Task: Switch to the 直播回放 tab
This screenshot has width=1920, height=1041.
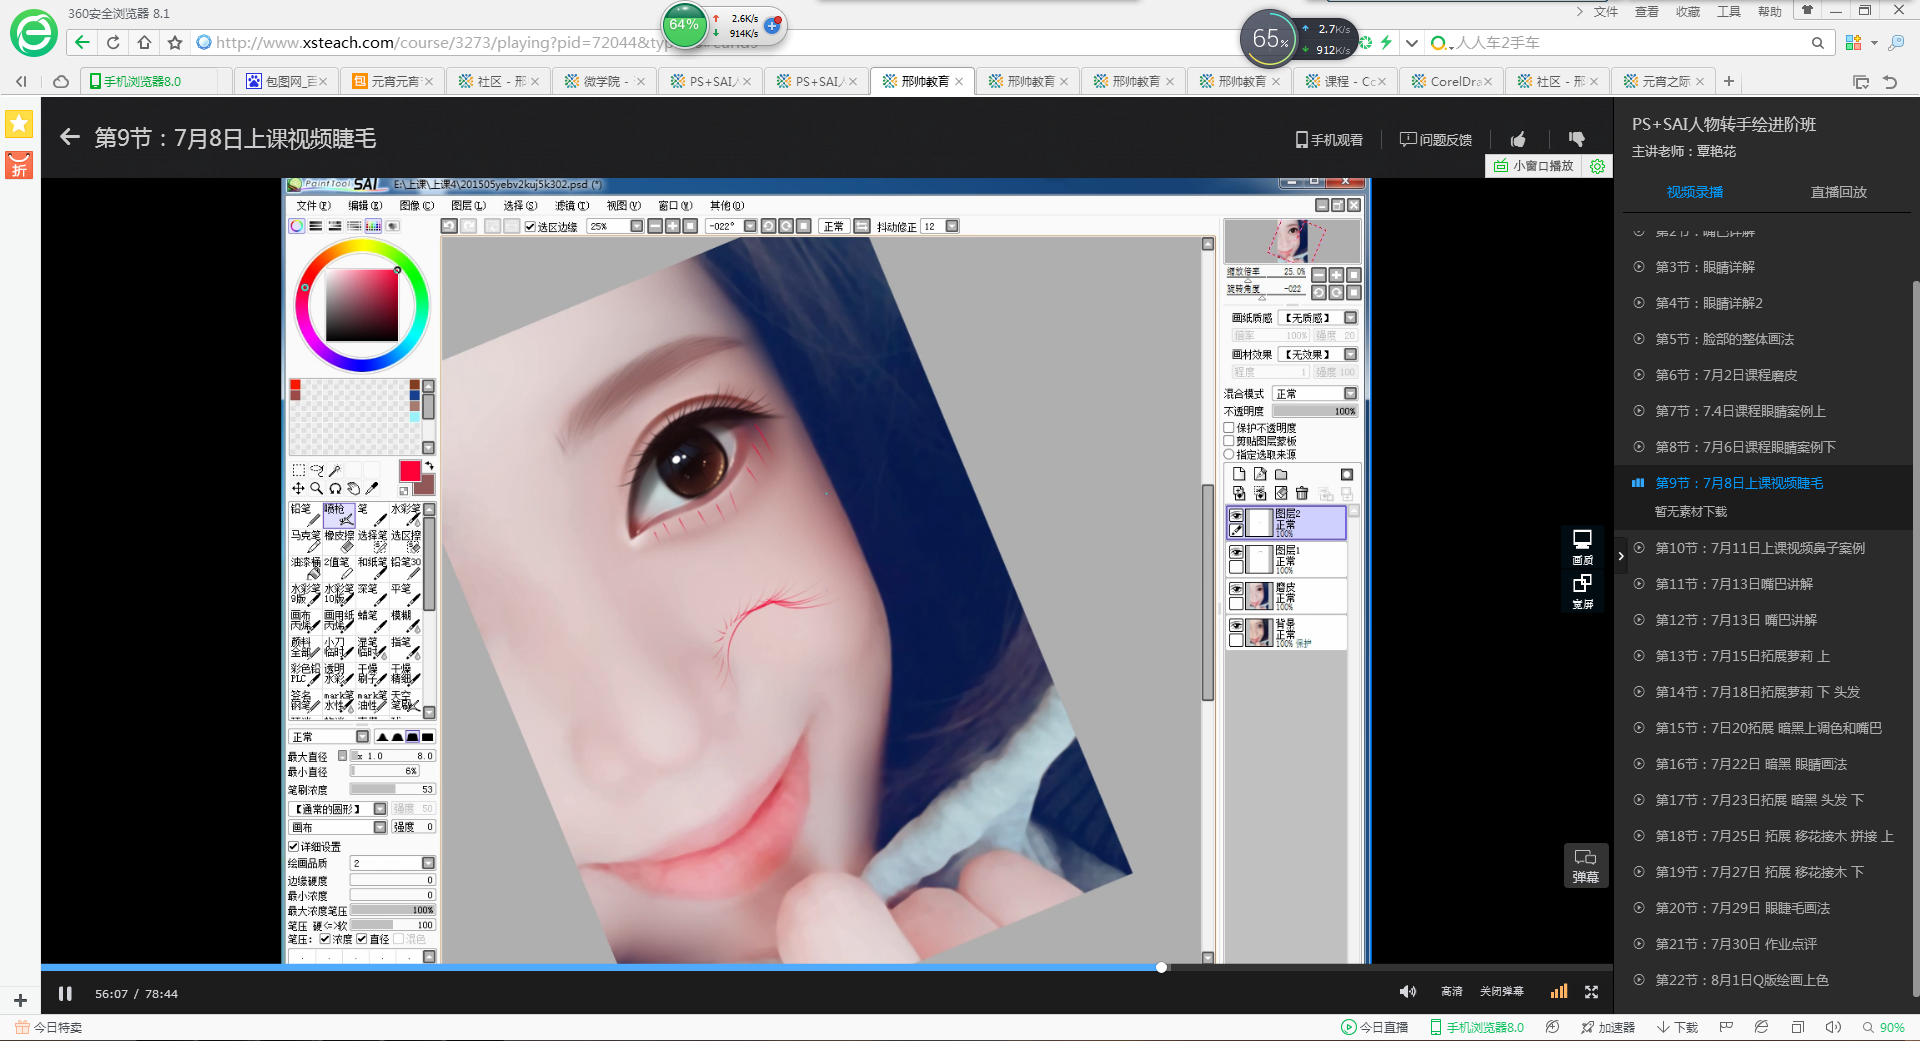Action: tap(1838, 192)
